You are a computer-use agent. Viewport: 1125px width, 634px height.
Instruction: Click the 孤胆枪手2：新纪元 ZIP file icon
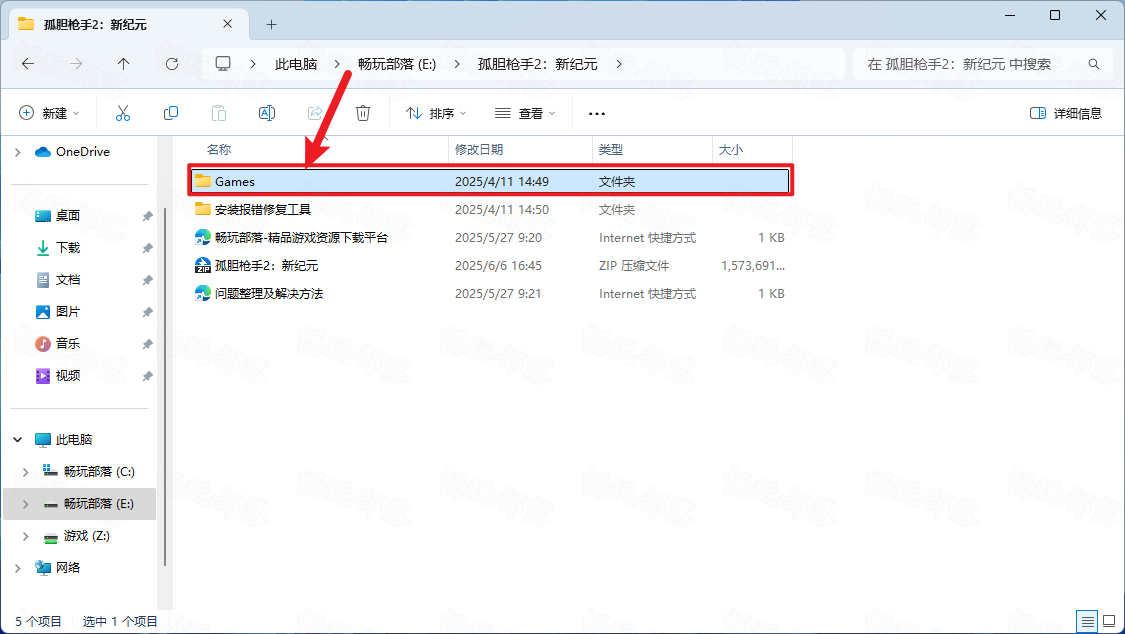(203, 265)
